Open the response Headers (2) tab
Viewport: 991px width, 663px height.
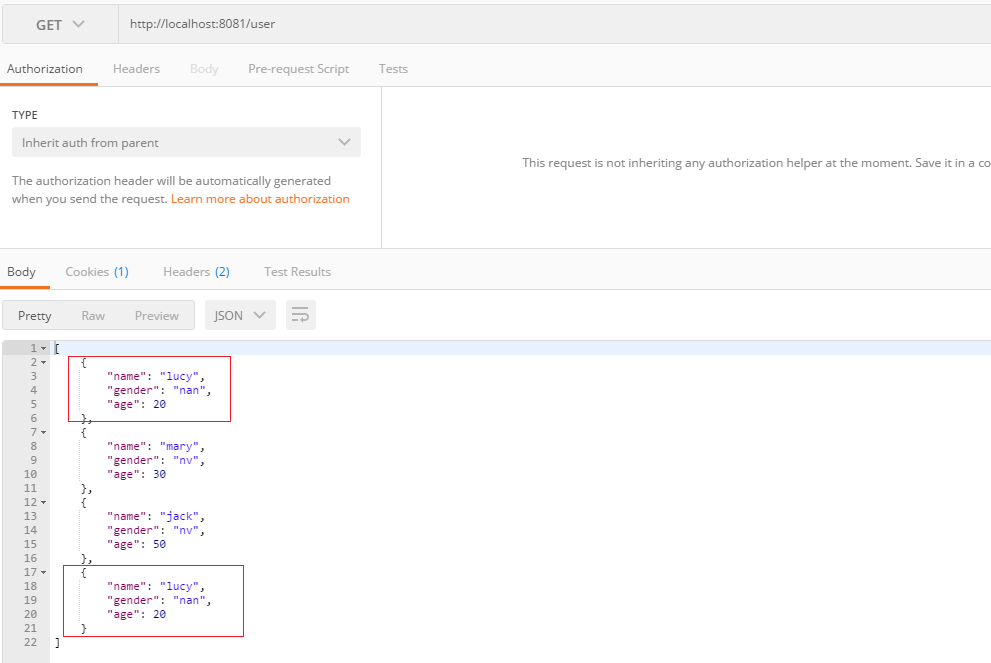click(196, 272)
